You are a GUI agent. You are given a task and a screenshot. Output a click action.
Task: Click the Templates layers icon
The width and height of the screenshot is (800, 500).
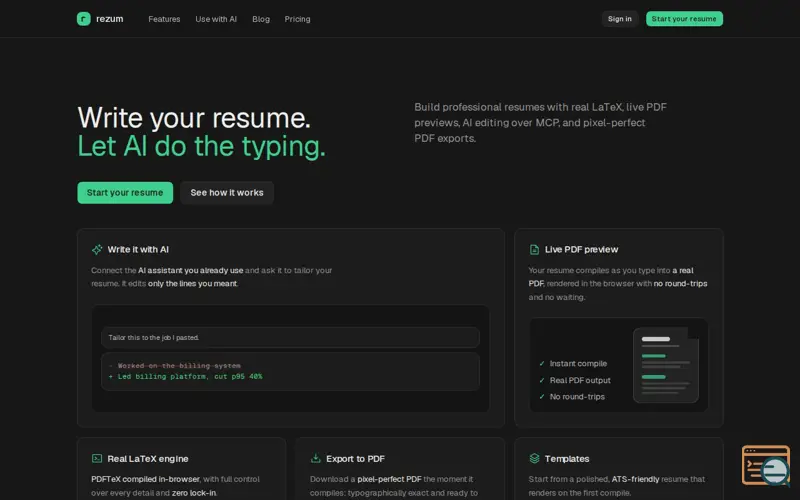tap(534, 458)
